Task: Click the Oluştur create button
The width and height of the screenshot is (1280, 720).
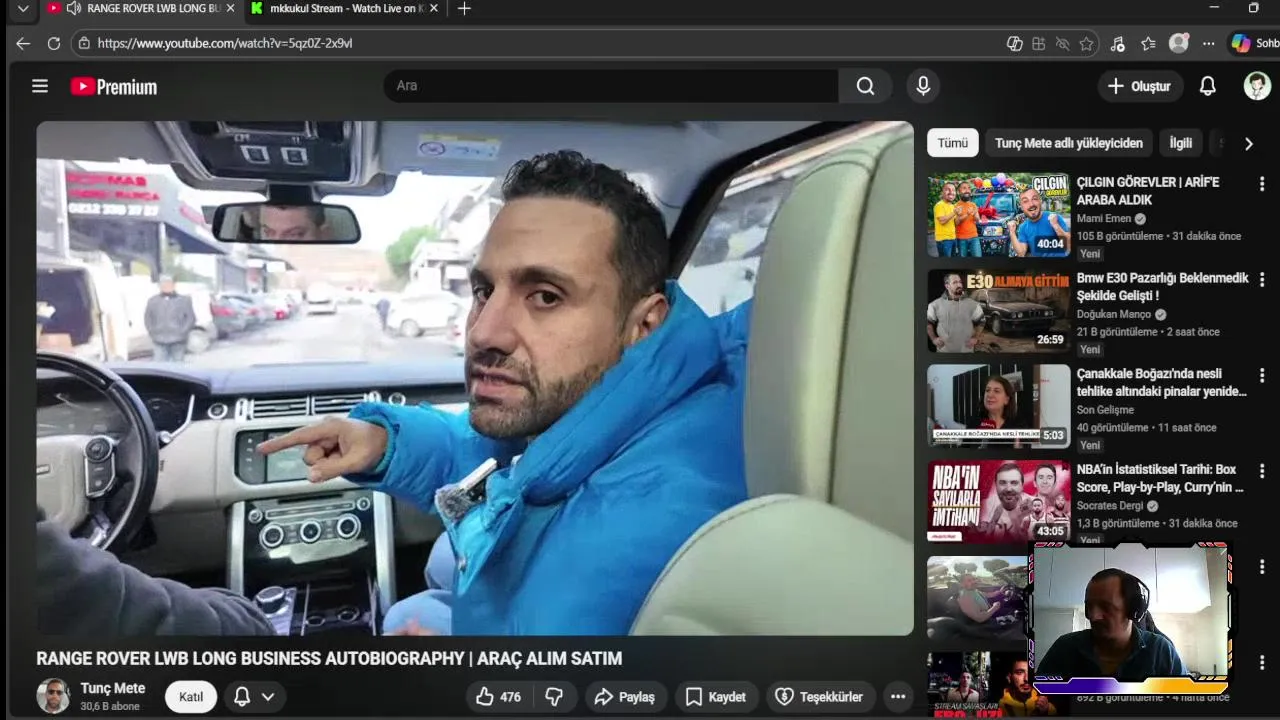Action: point(1140,86)
